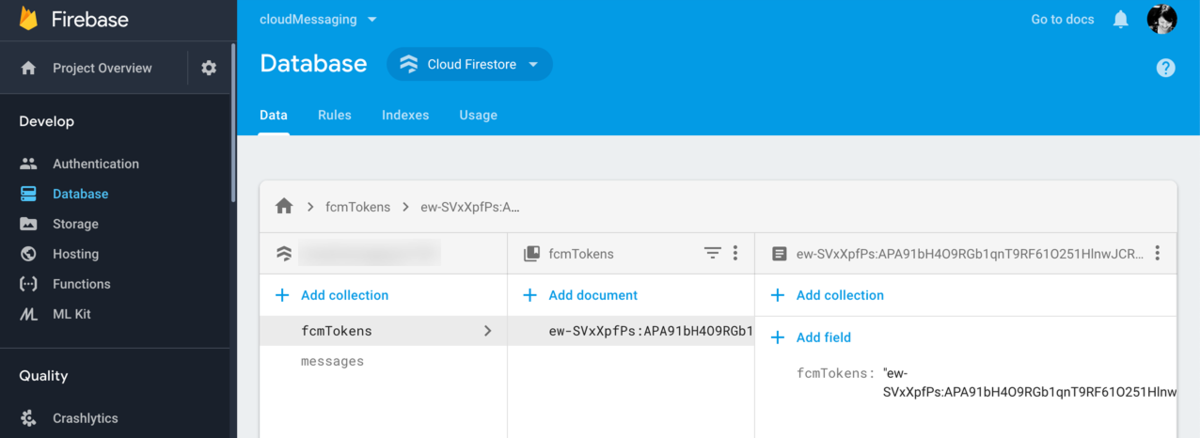Open fcmTokens collection overflow menu
Image resolution: width=1200 pixels, height=438 pixels.
pyautogui.click(x=735, y=254)
